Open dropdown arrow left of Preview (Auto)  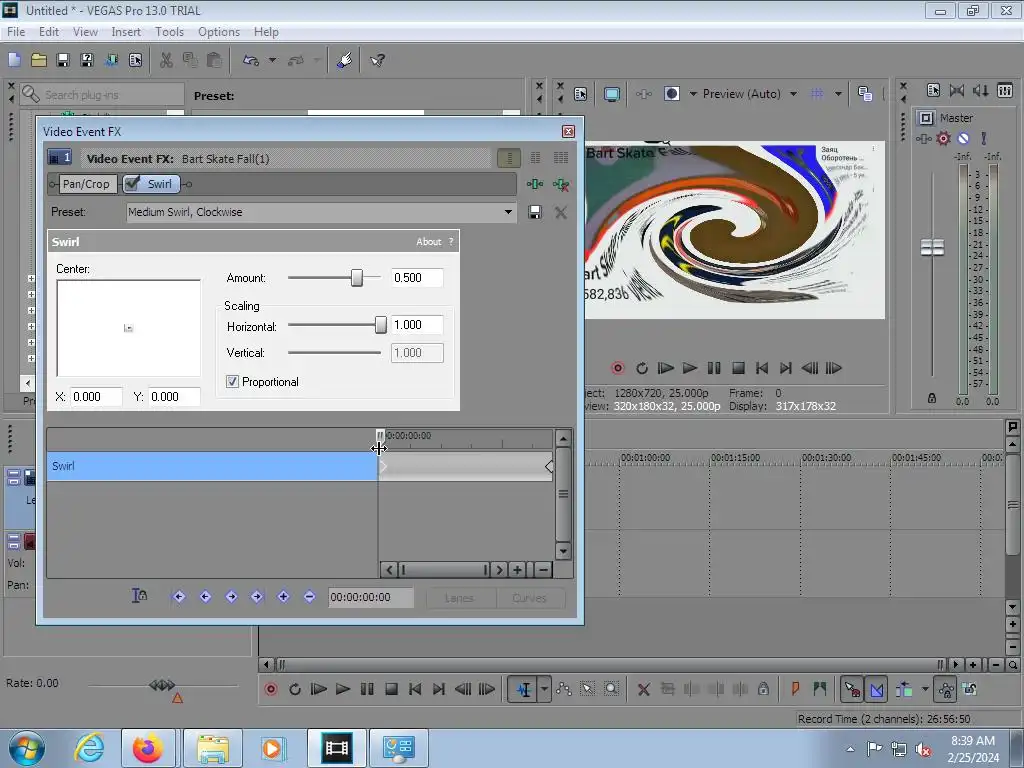pos(693,94)
